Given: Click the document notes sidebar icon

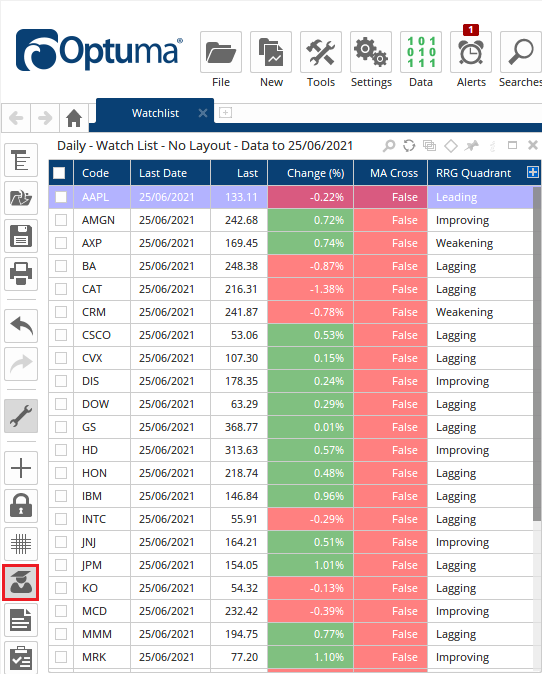Looking at the screenshot, I should coord(21,620).
